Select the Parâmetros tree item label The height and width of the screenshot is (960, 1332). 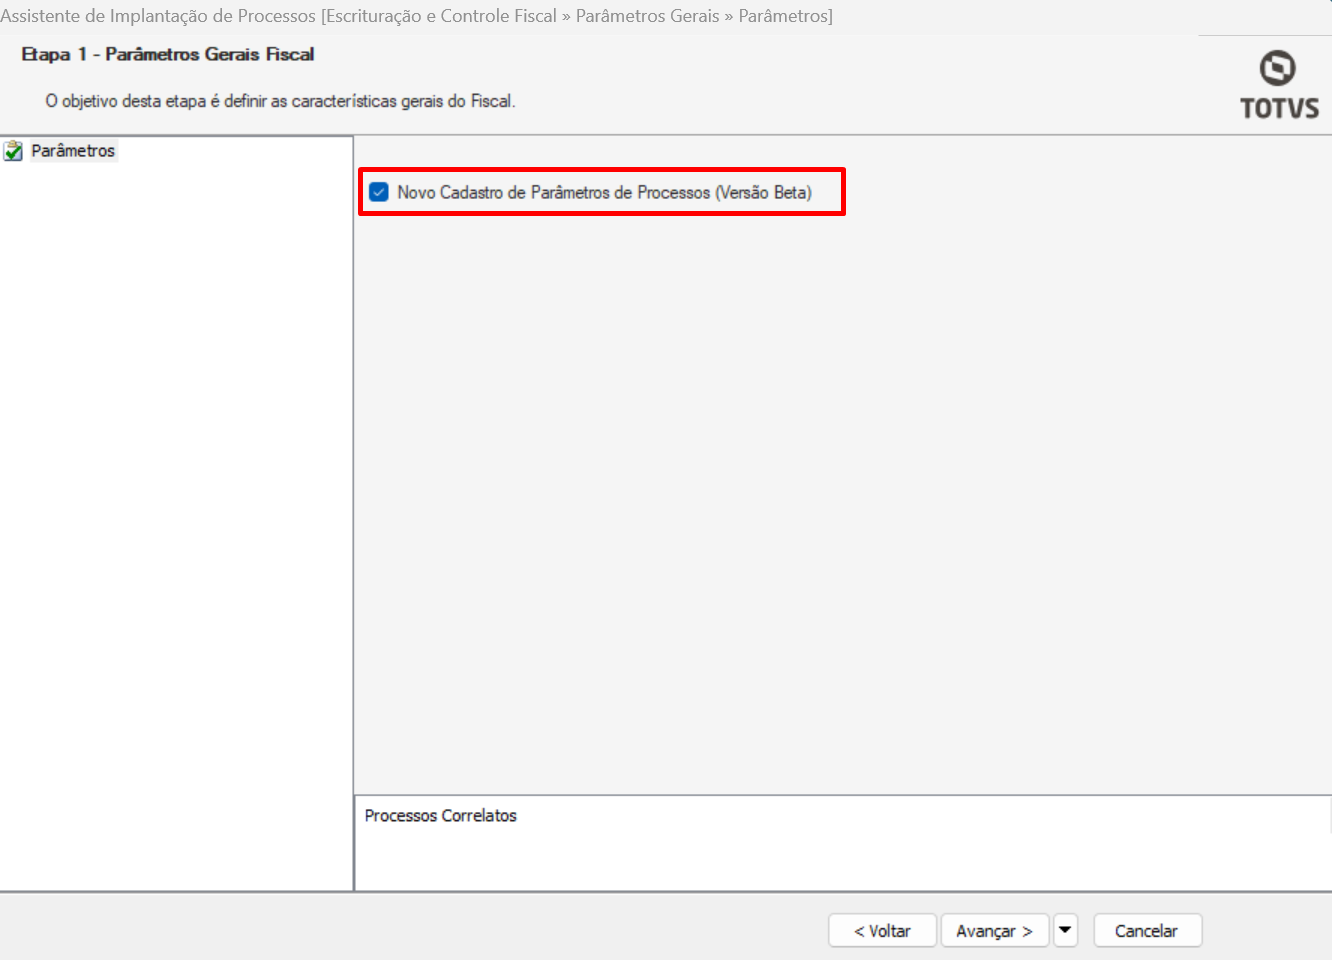[73, 151]
